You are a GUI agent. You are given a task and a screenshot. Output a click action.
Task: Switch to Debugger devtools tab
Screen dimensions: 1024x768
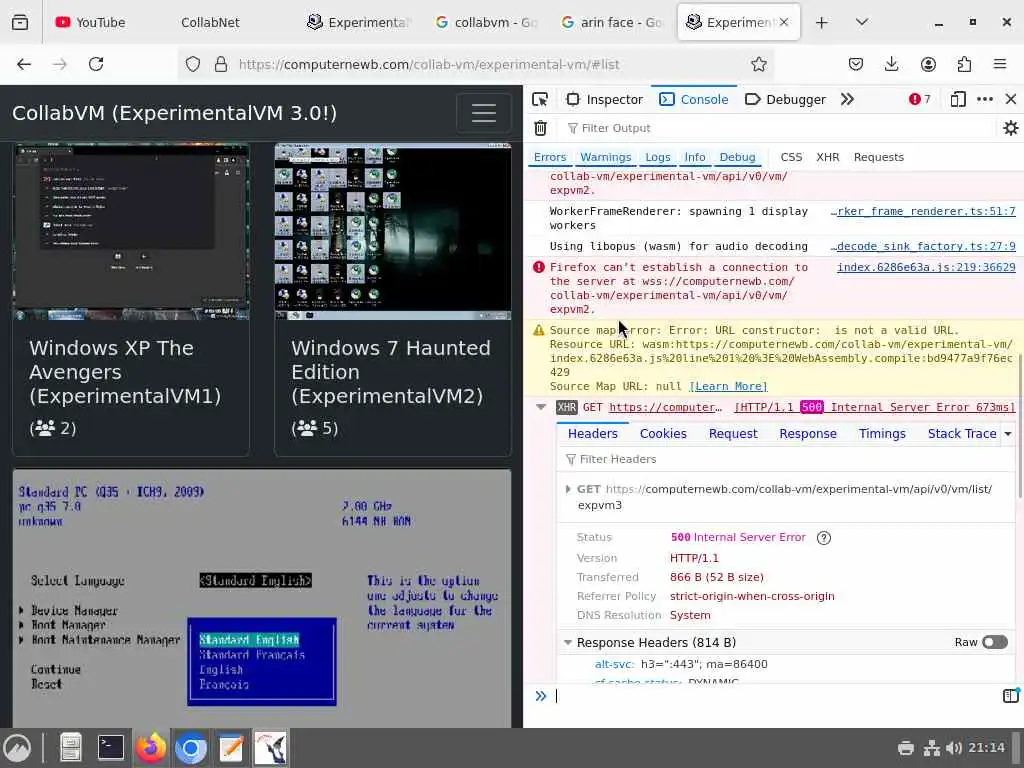[x=785, y=99]
